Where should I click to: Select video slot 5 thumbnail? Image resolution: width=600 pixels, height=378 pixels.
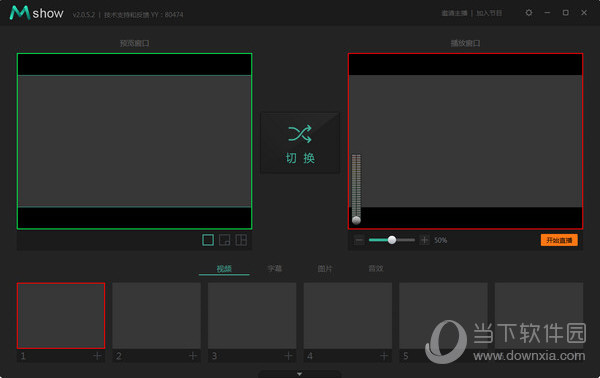(x=443, y=316)
